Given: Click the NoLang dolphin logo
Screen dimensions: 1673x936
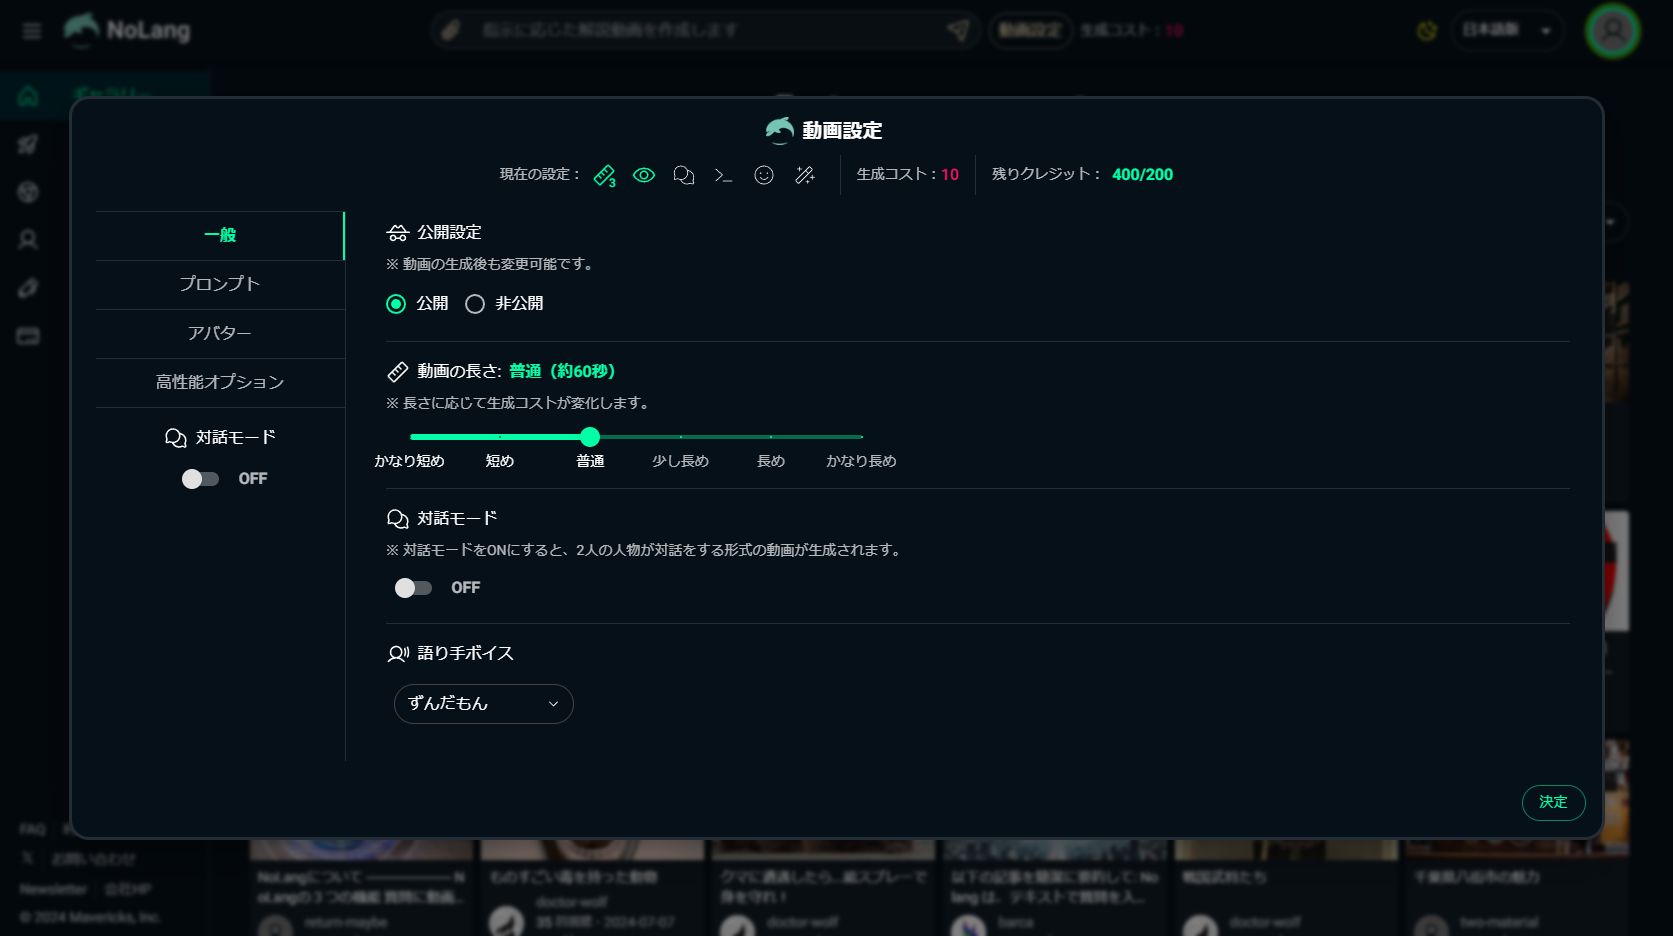Looking at the screenshot, I should (84, 29).
